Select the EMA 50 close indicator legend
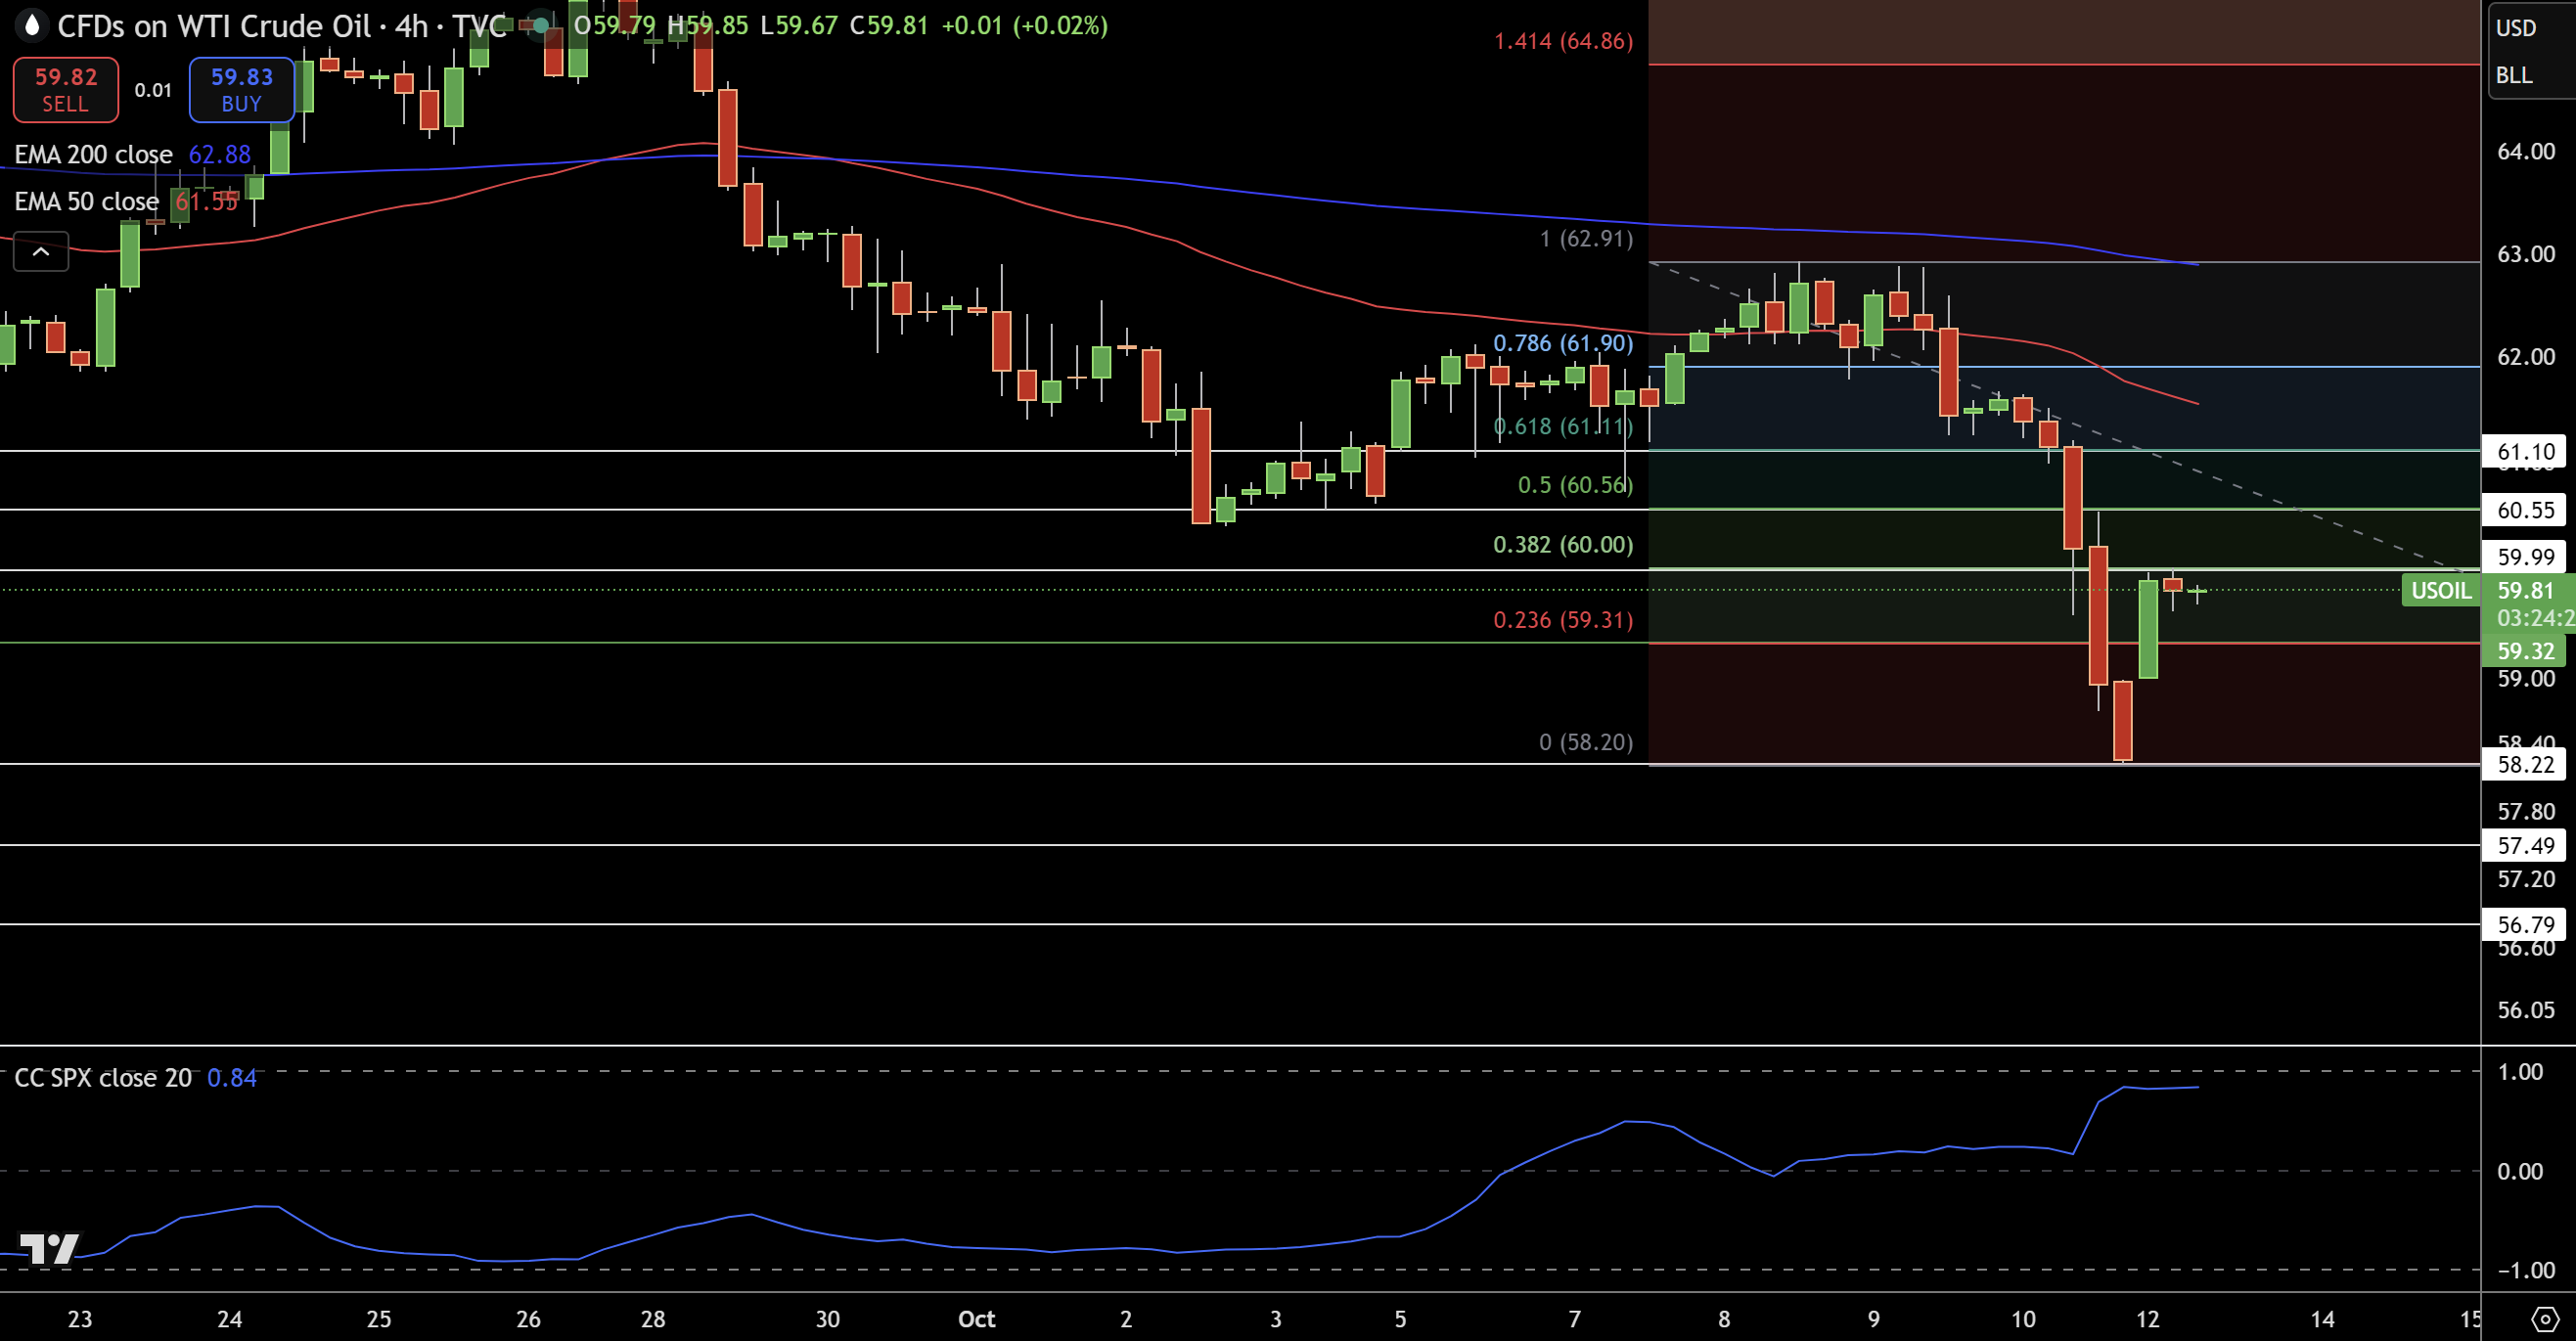The height and width of the screenshot is (1341, 2576). pos(86,202)
